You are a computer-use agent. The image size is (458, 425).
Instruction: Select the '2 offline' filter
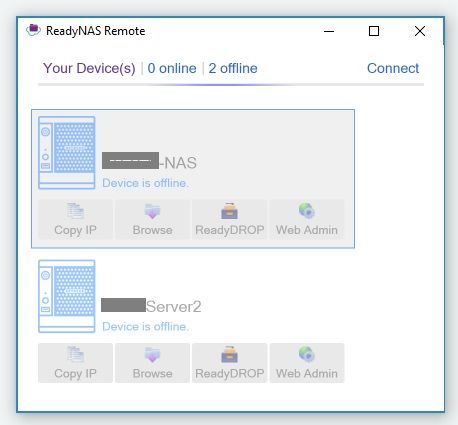[x=233, y=68]
